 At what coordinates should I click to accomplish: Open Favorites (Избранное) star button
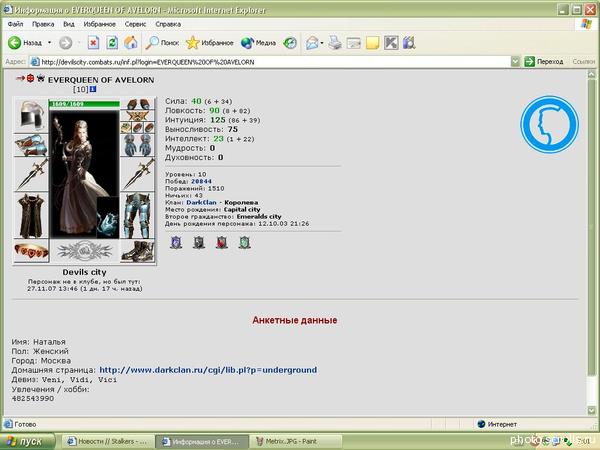click(206, 43)
